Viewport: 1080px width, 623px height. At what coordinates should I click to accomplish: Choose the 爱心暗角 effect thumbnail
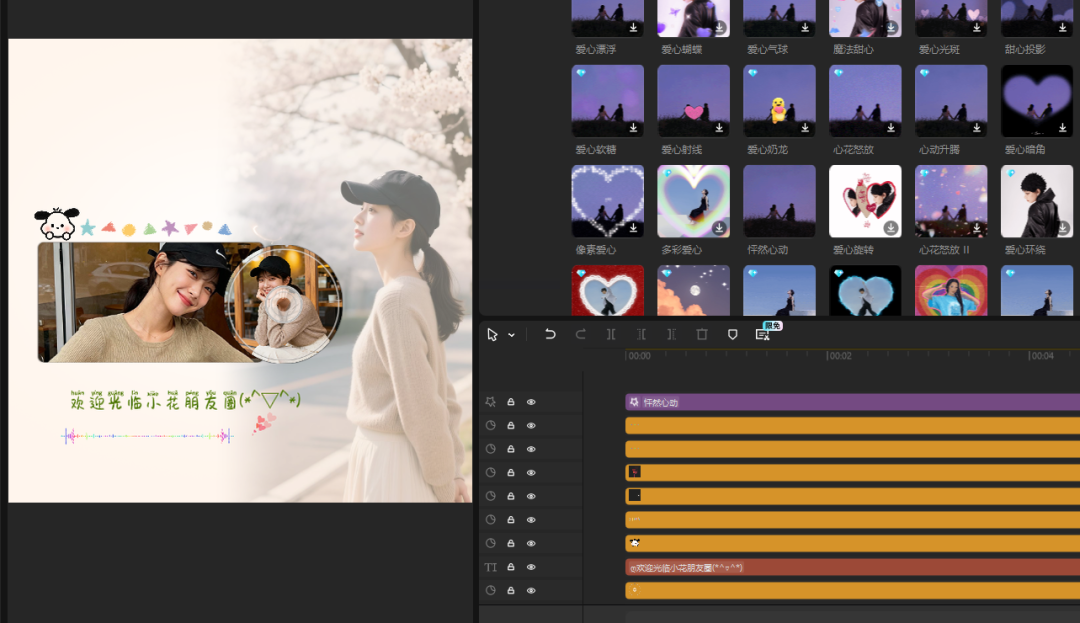pos(1037,101)
